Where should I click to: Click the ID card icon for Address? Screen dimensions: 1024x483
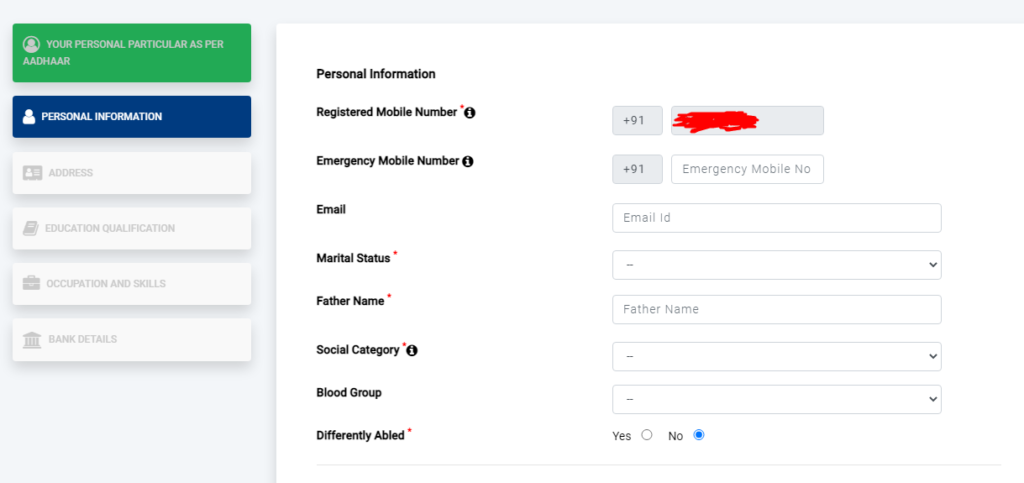[33, 173]
